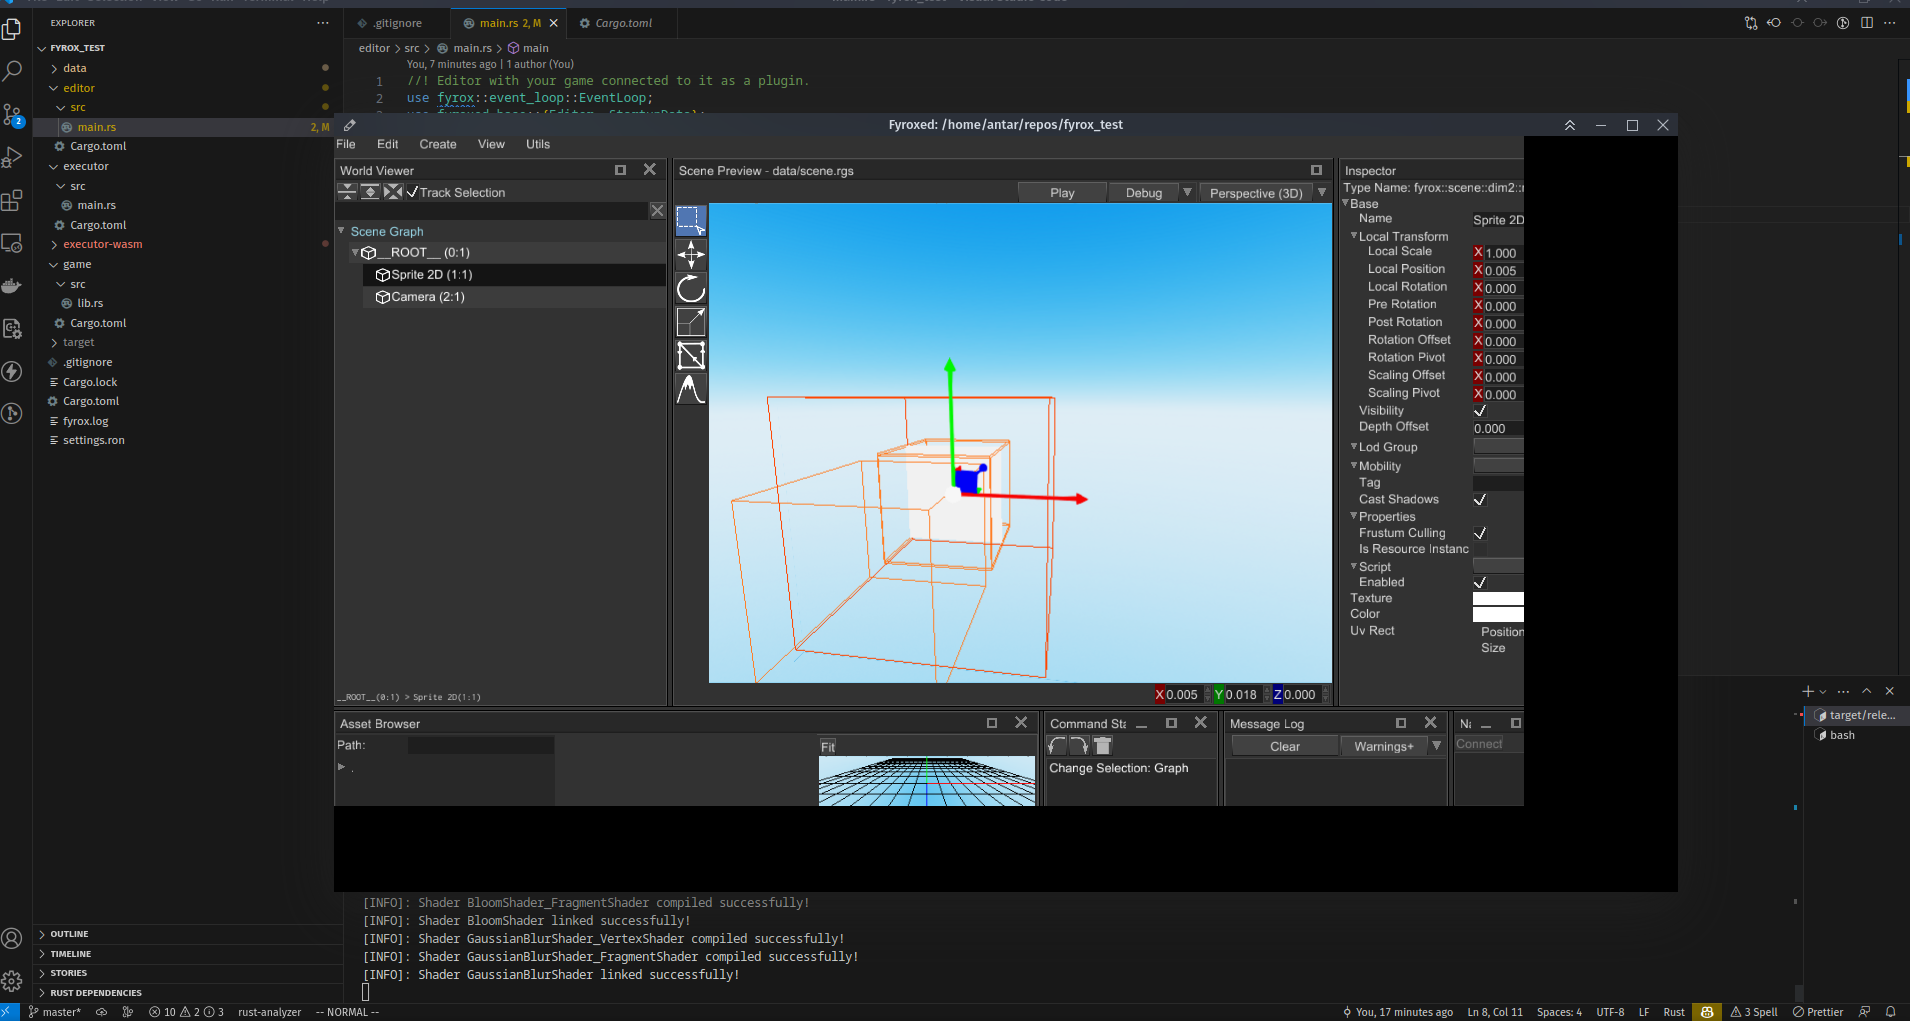Viewport: 1910px width, 1021px height.
Task: Select the Rotate tool
Action: point(690,288)
